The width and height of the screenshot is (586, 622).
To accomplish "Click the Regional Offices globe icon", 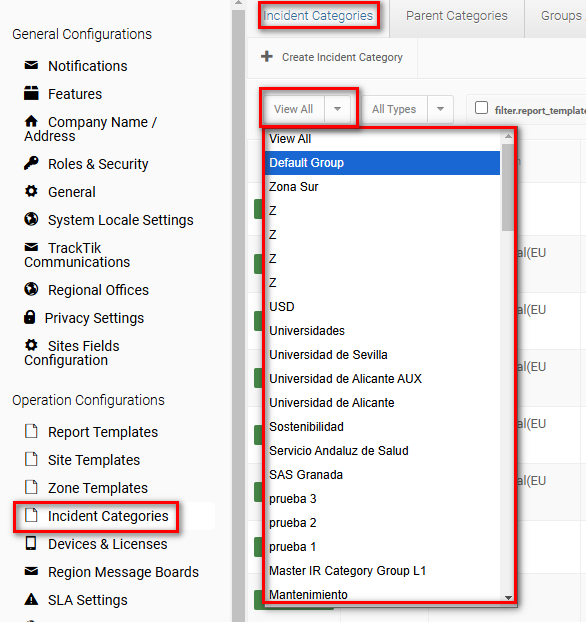I will click(31, 289).
